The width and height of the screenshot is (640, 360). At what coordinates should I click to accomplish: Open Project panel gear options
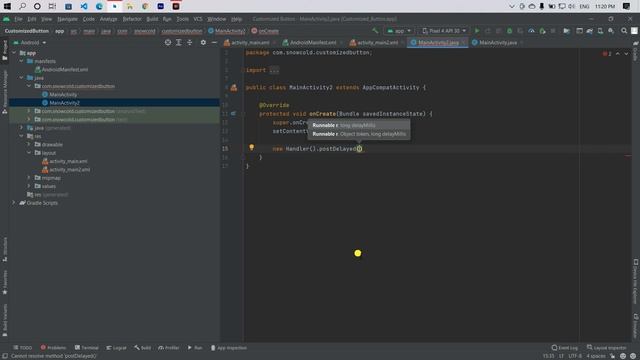point(203,42)
